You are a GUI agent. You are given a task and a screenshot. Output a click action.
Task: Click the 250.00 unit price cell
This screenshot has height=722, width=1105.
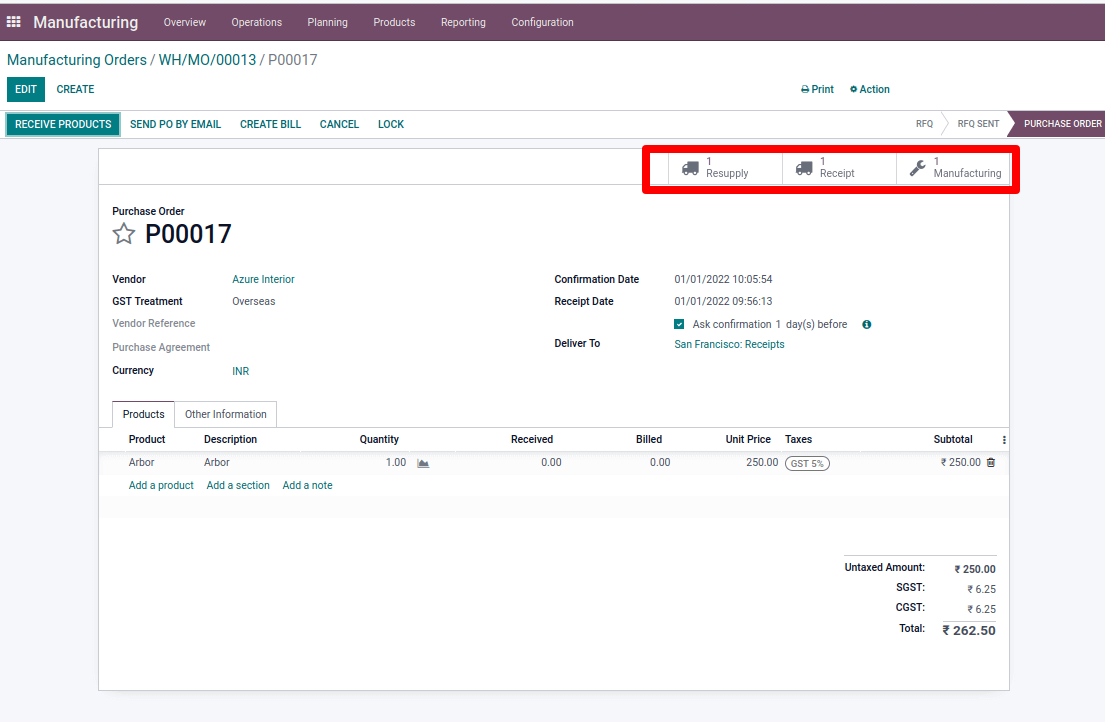pos(763,463)
